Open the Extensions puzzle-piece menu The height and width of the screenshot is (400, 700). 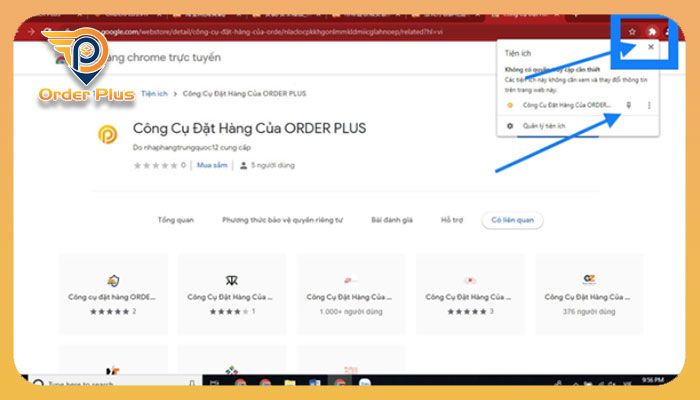[x=652, y=32]
